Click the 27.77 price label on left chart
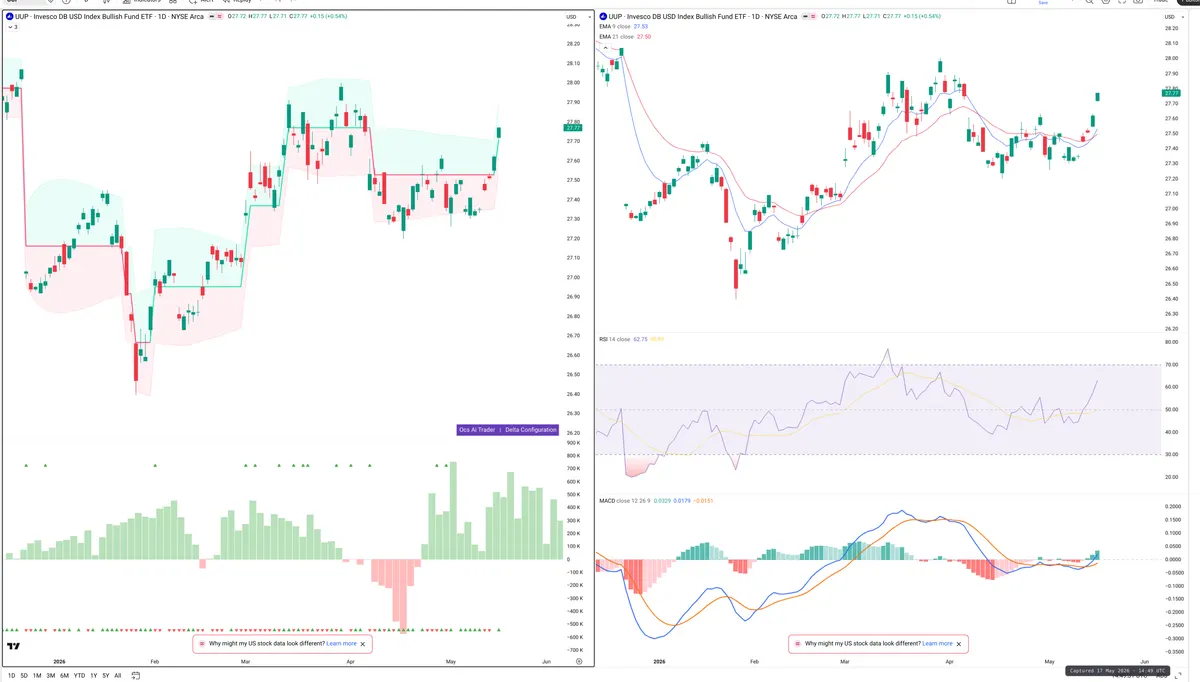Screen dimensions: 1200x682 pos(573,128)
